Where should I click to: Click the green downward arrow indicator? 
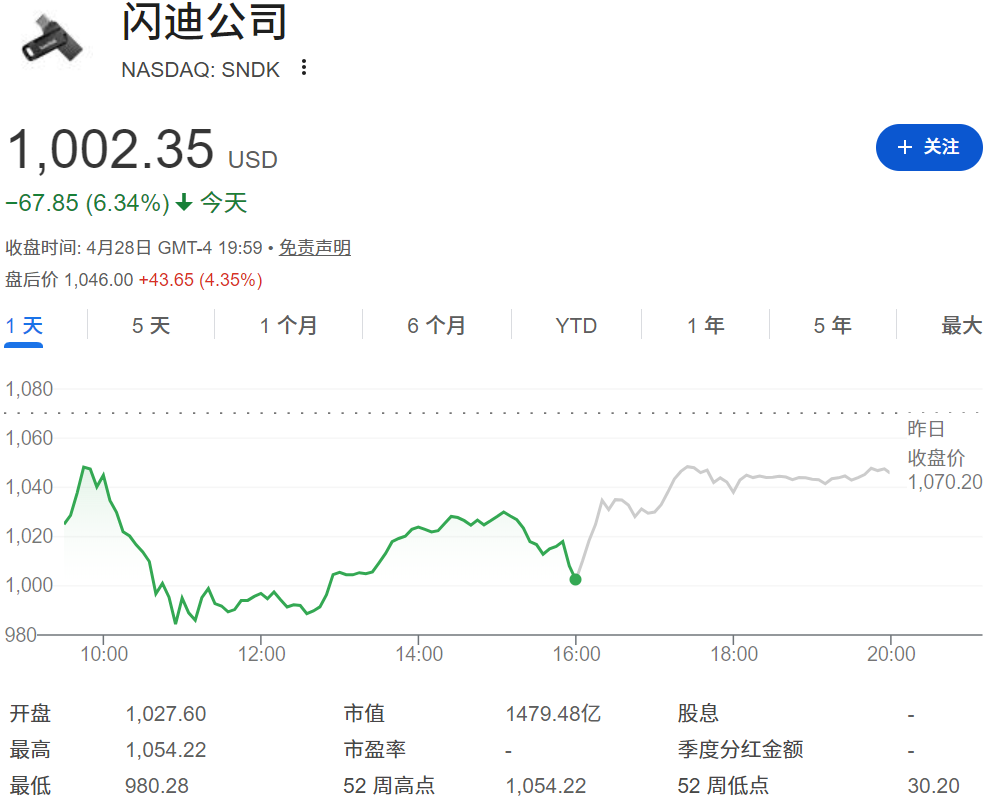point(182,203)
